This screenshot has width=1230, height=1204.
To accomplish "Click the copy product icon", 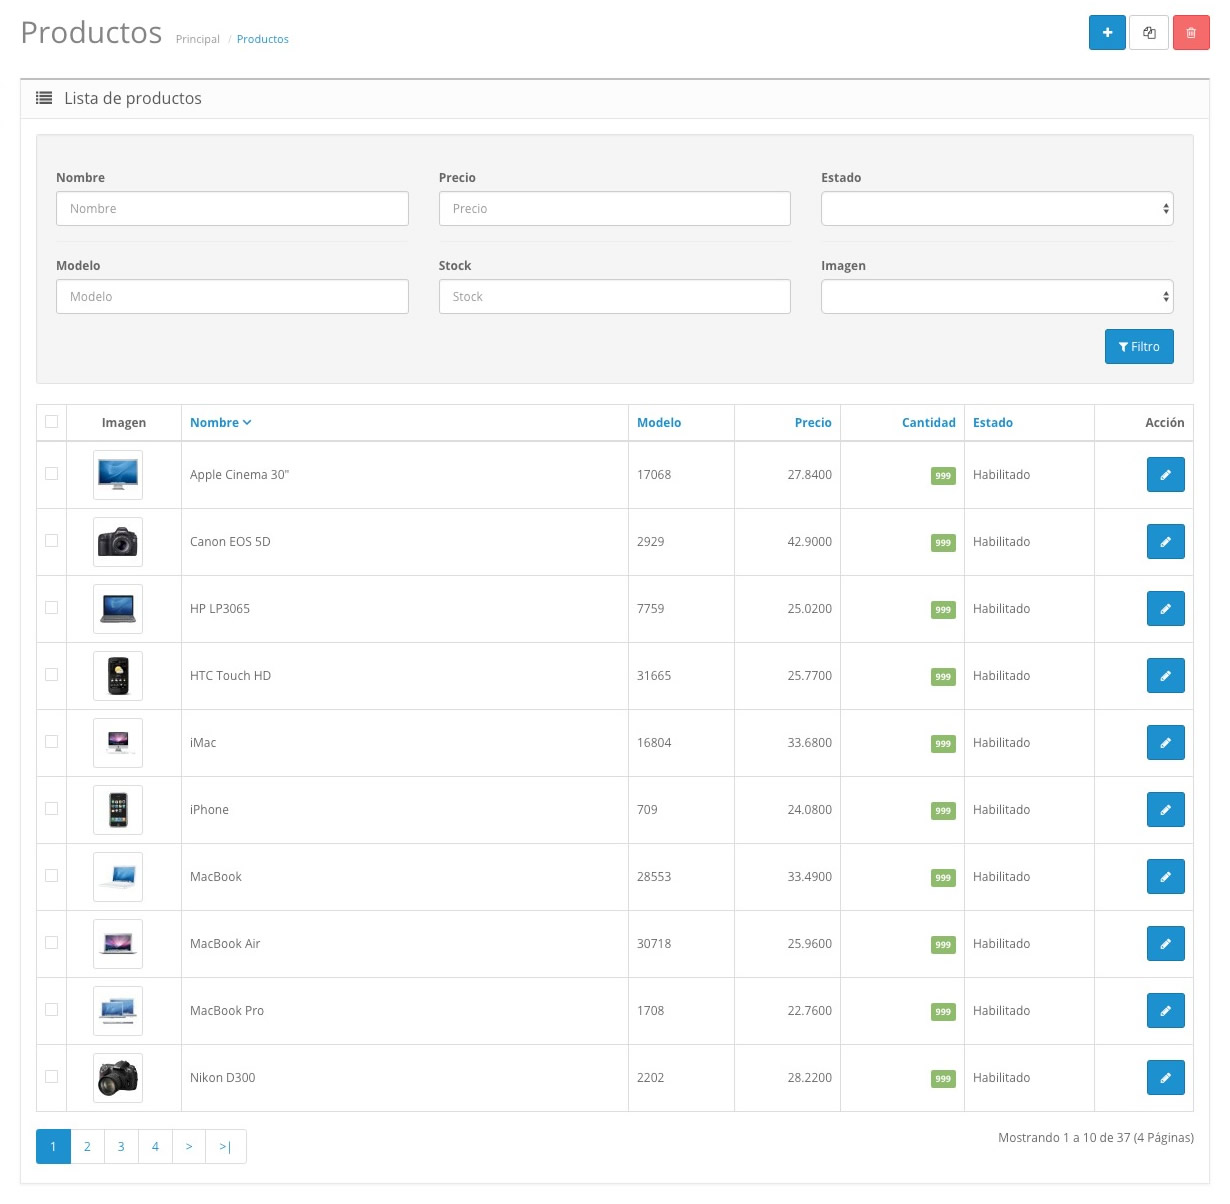I will click(x=1149, y=33).
